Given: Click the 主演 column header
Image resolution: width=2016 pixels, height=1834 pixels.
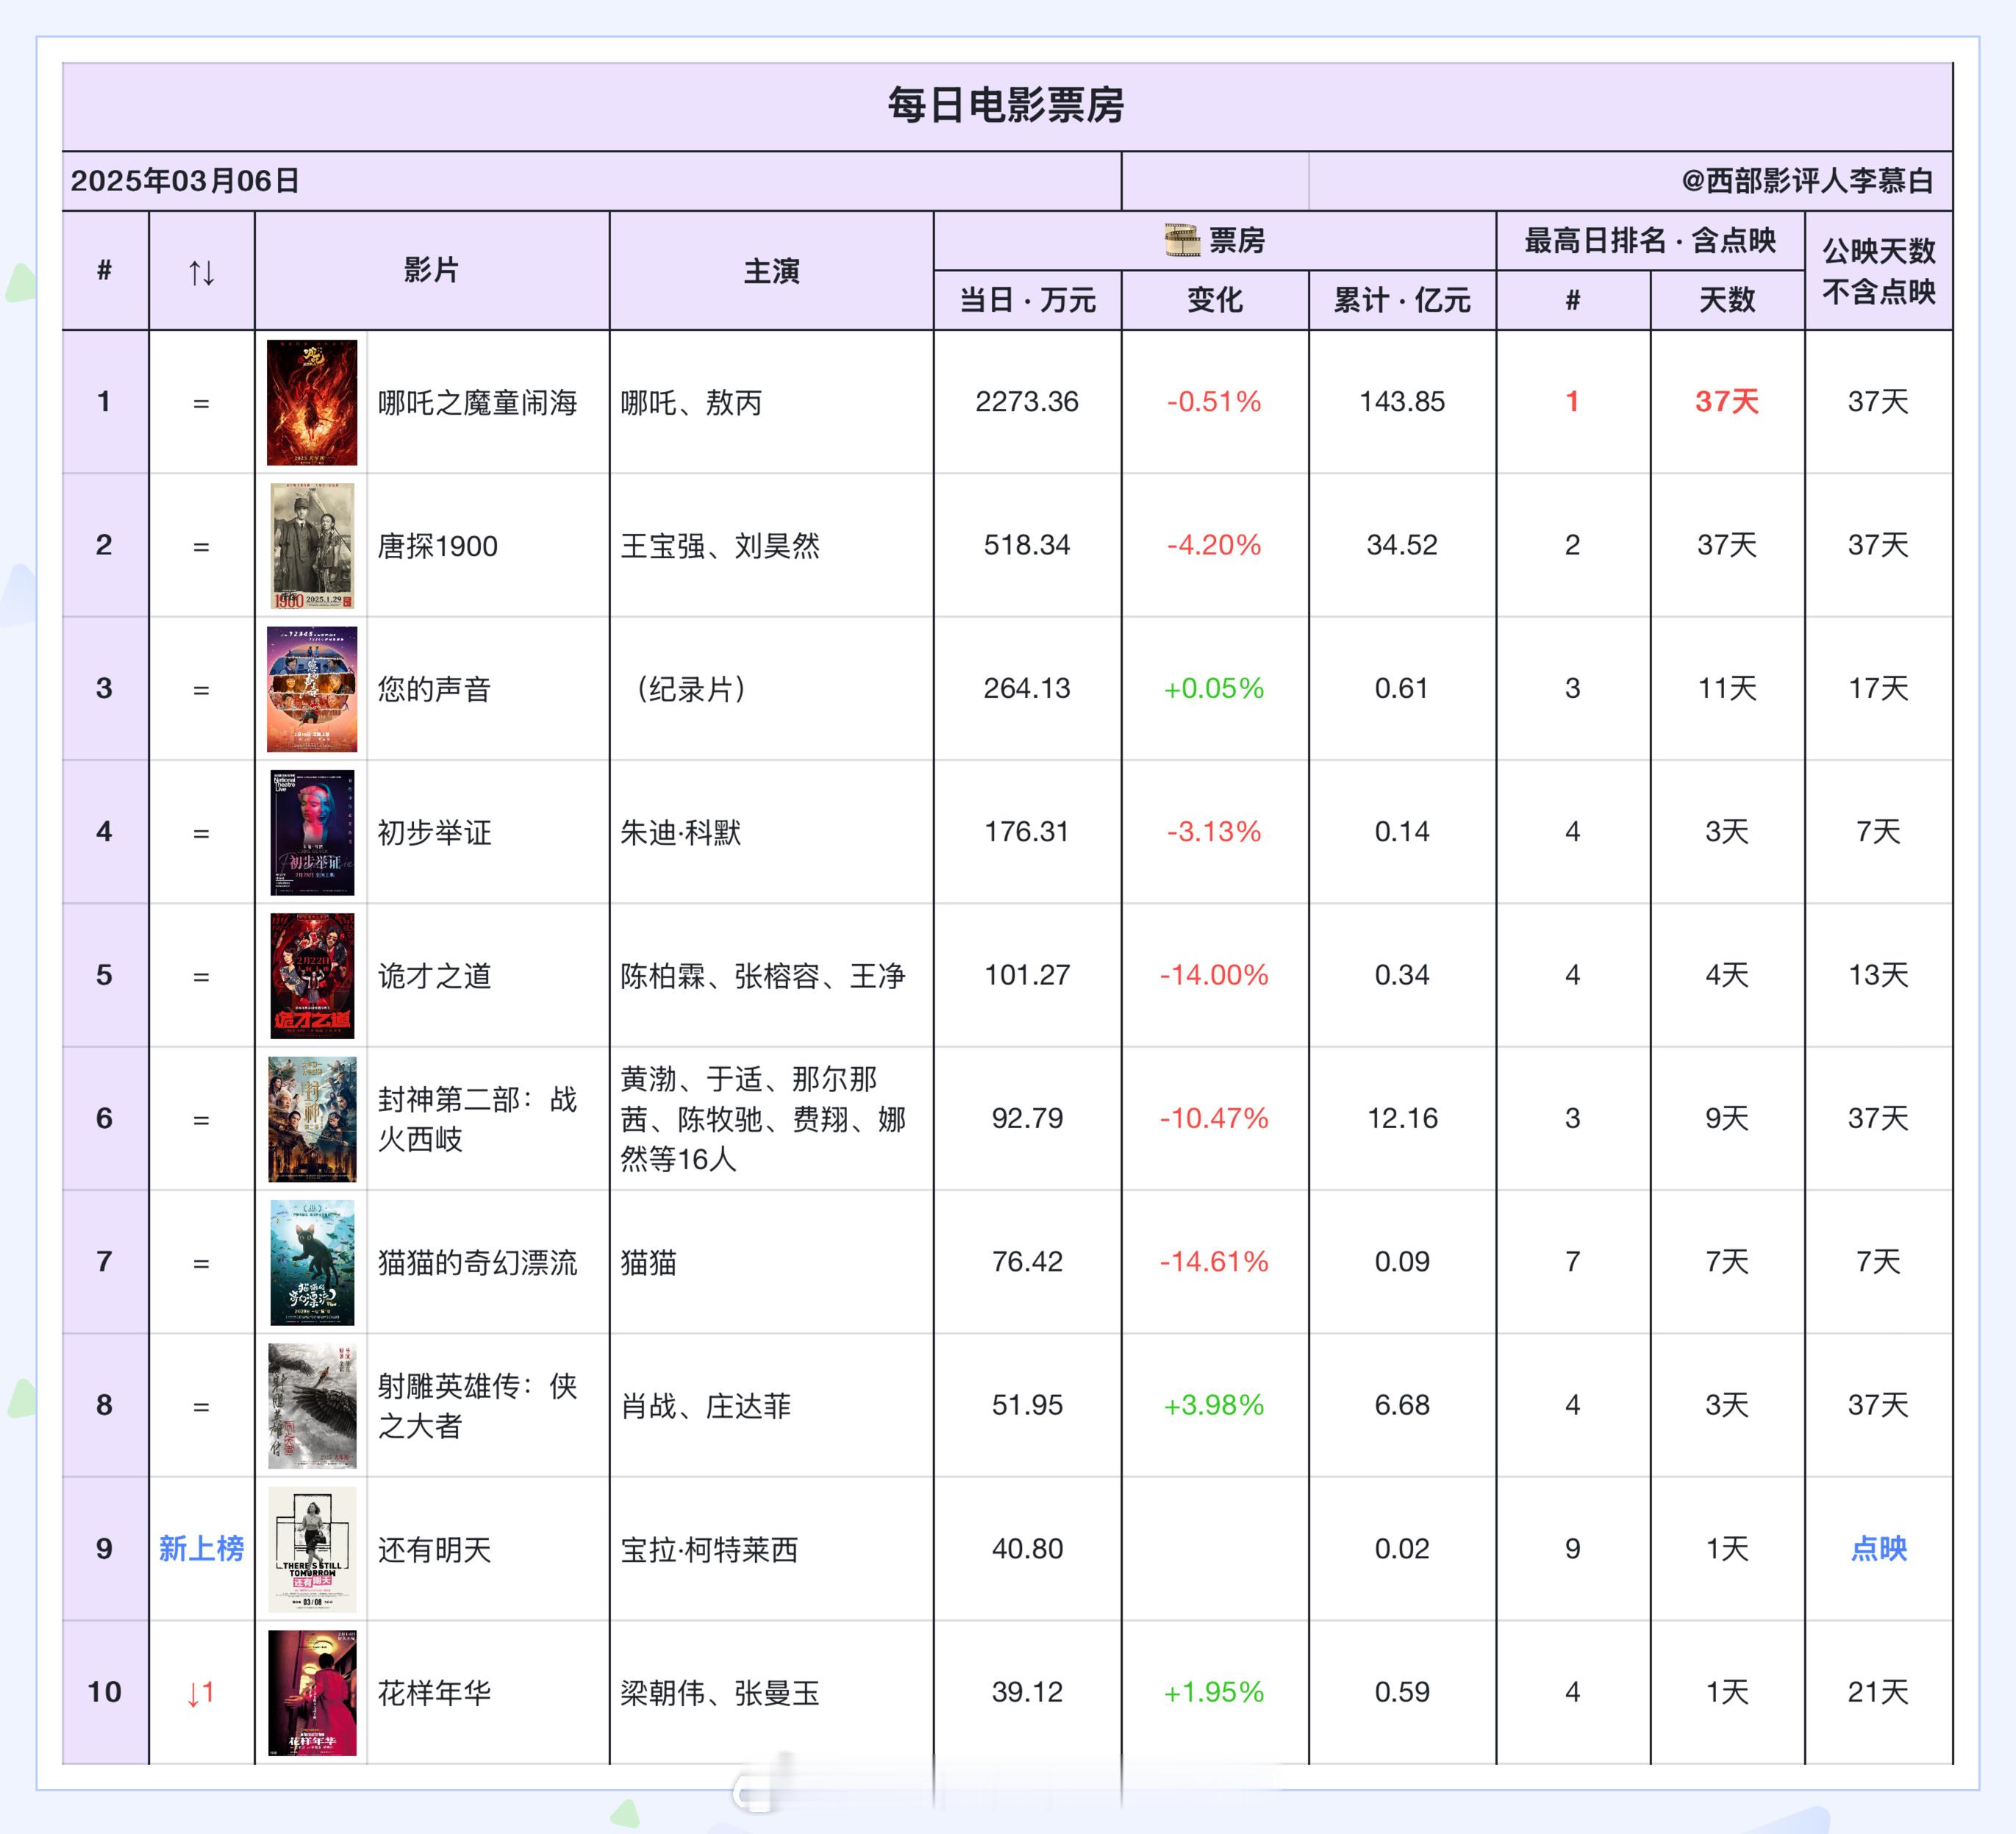Looking at the screenshot, I should [x=771, y=271].
